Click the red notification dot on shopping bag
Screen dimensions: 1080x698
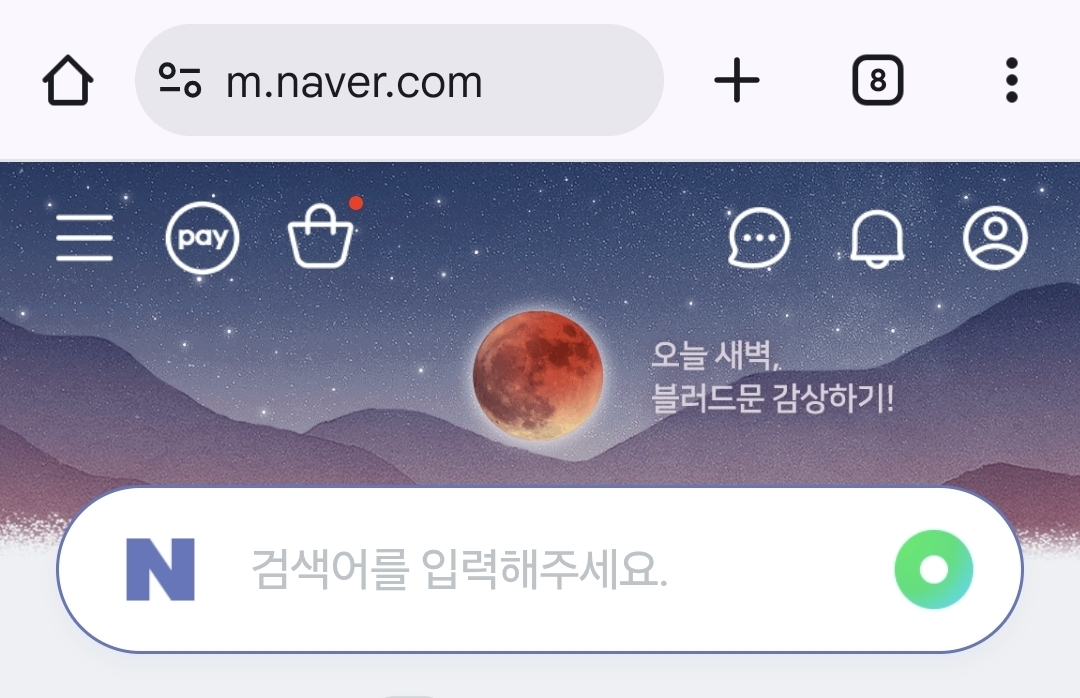pos(356,203)
